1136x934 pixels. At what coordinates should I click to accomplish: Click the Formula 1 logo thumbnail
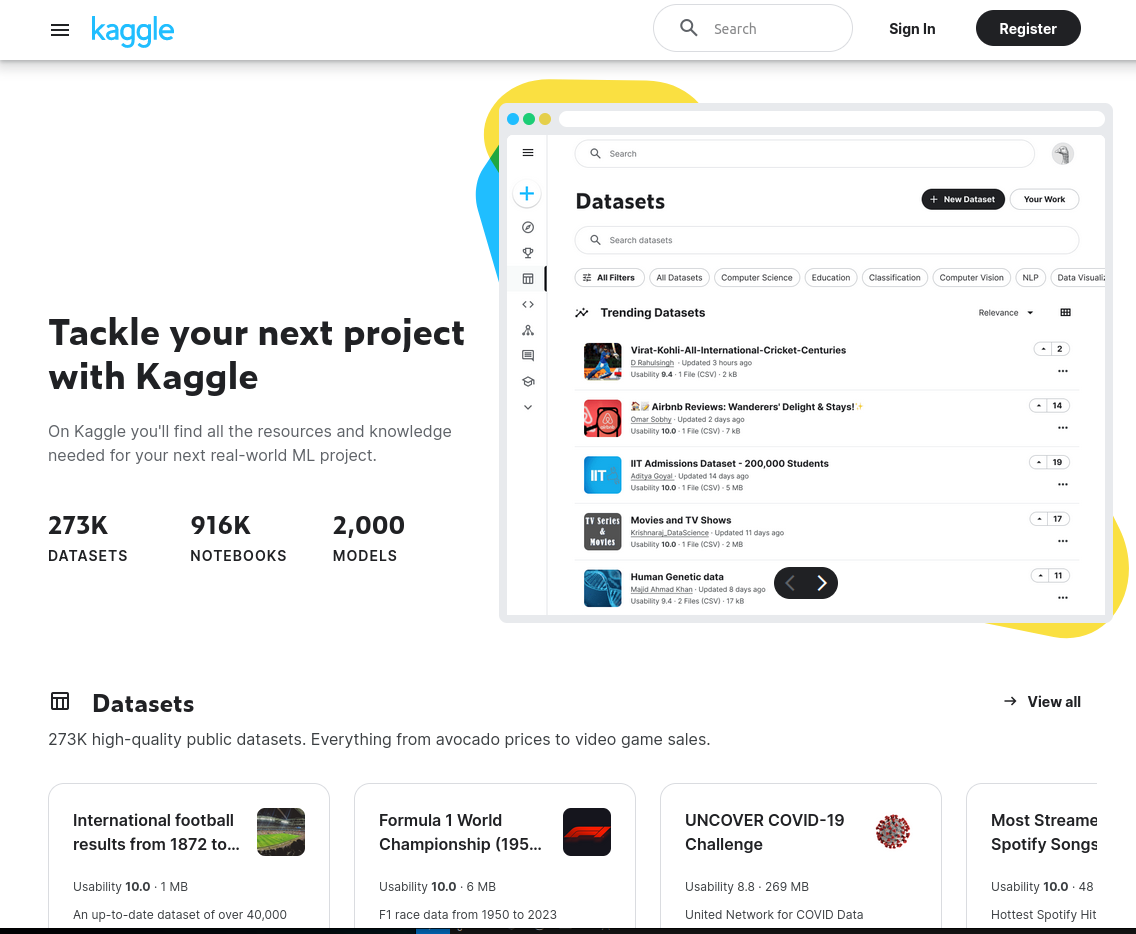point(587,832)
